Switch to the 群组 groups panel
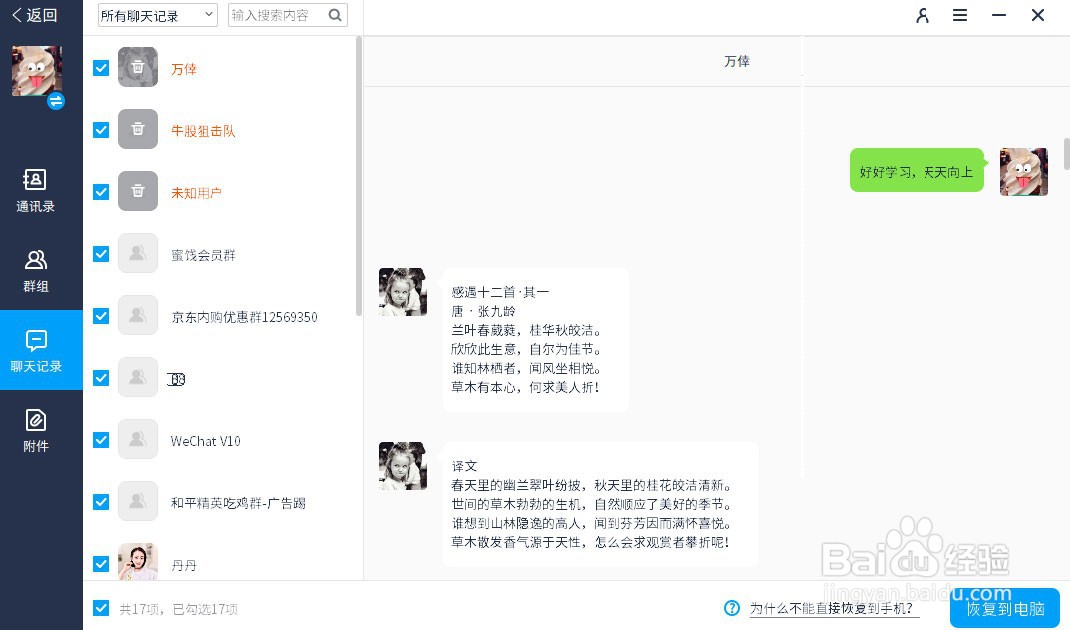This screenshot has width=1070, height=630. click(35, 270)
